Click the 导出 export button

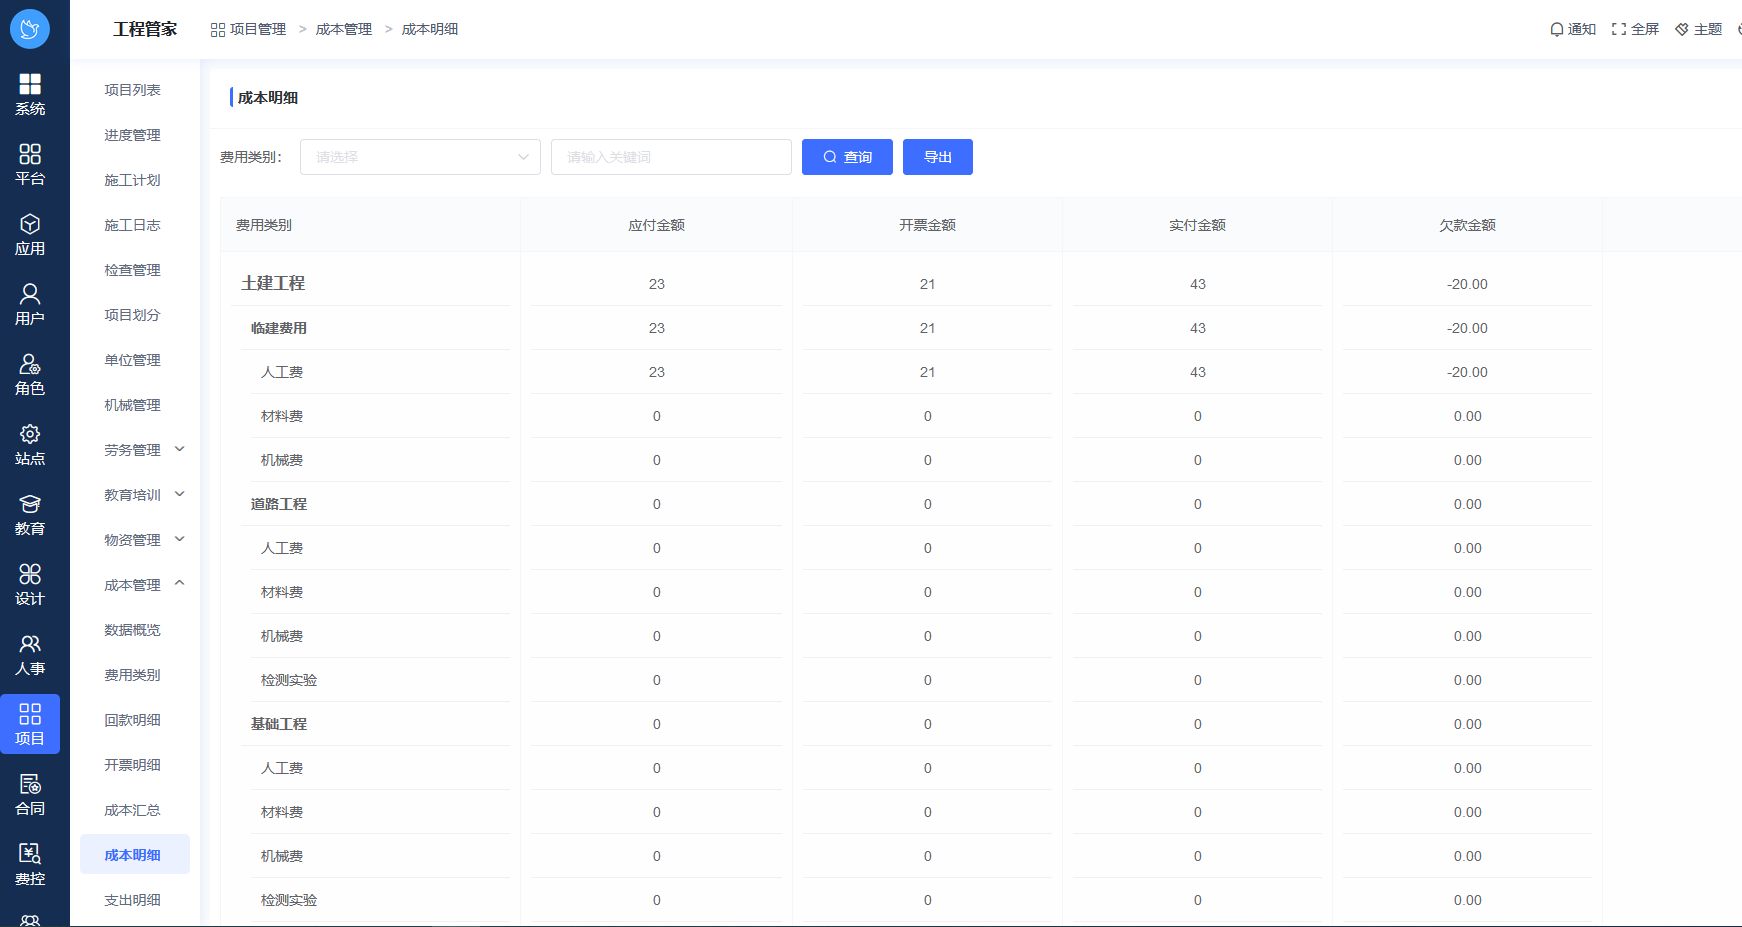937,157
